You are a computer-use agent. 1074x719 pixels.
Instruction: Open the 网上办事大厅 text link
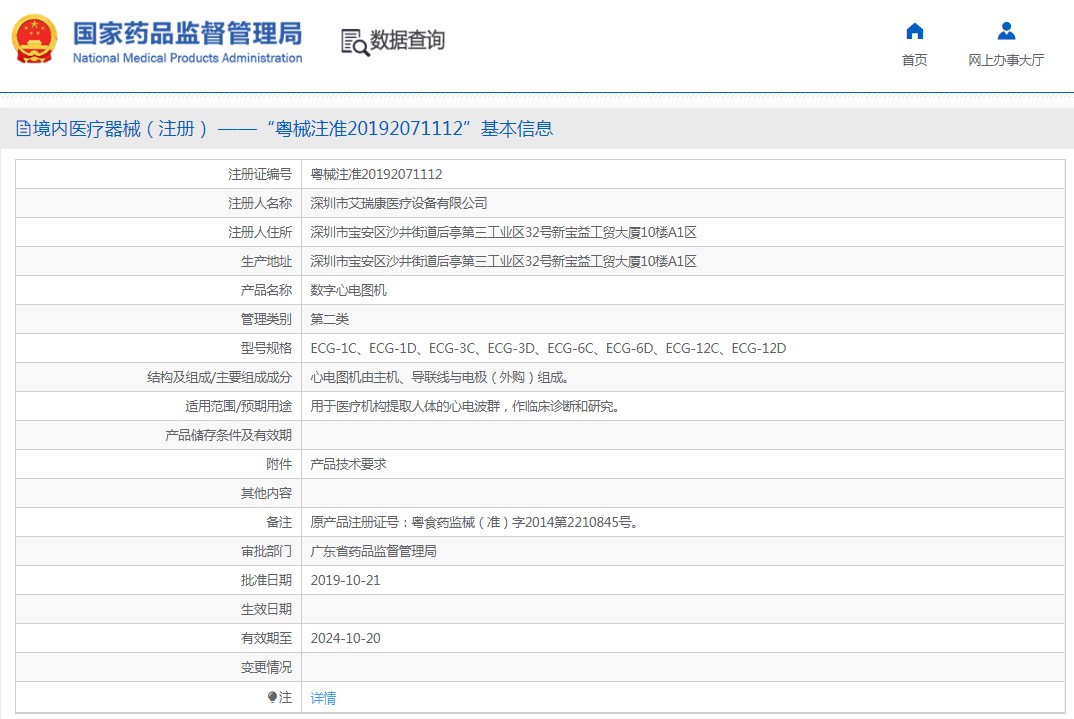coord(1006,60)
